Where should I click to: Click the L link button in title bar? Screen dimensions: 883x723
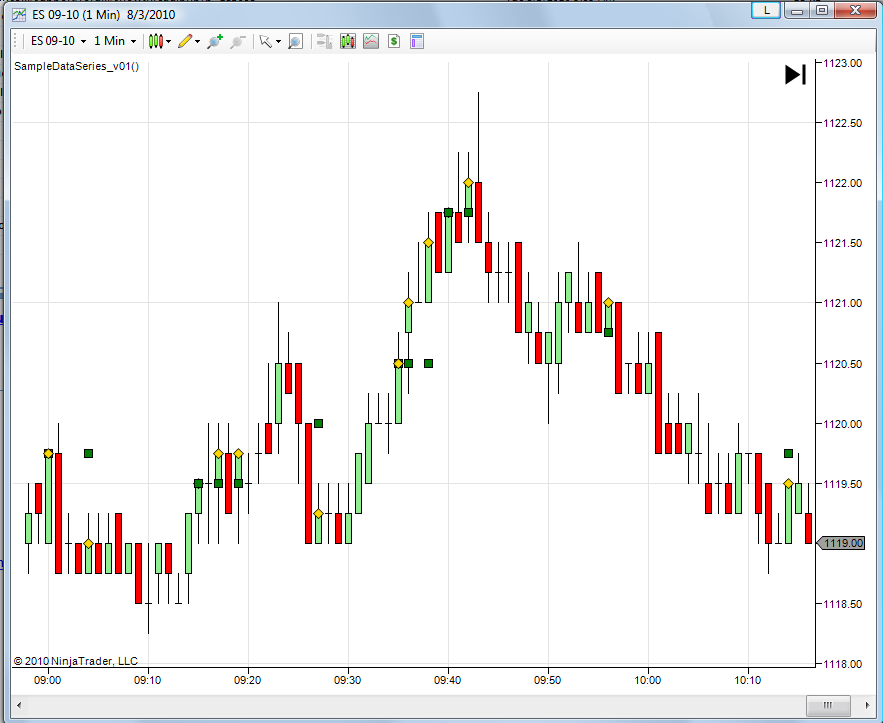[766, 10]
